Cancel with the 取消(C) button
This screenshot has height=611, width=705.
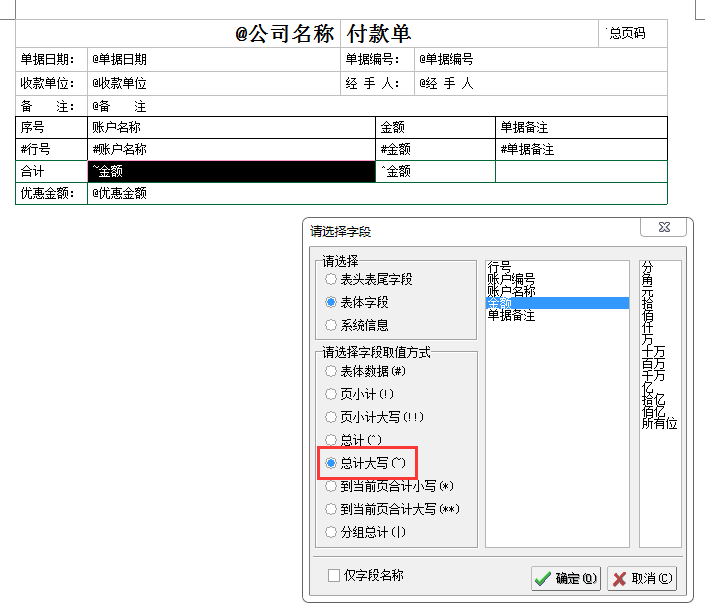pos(642,578)
